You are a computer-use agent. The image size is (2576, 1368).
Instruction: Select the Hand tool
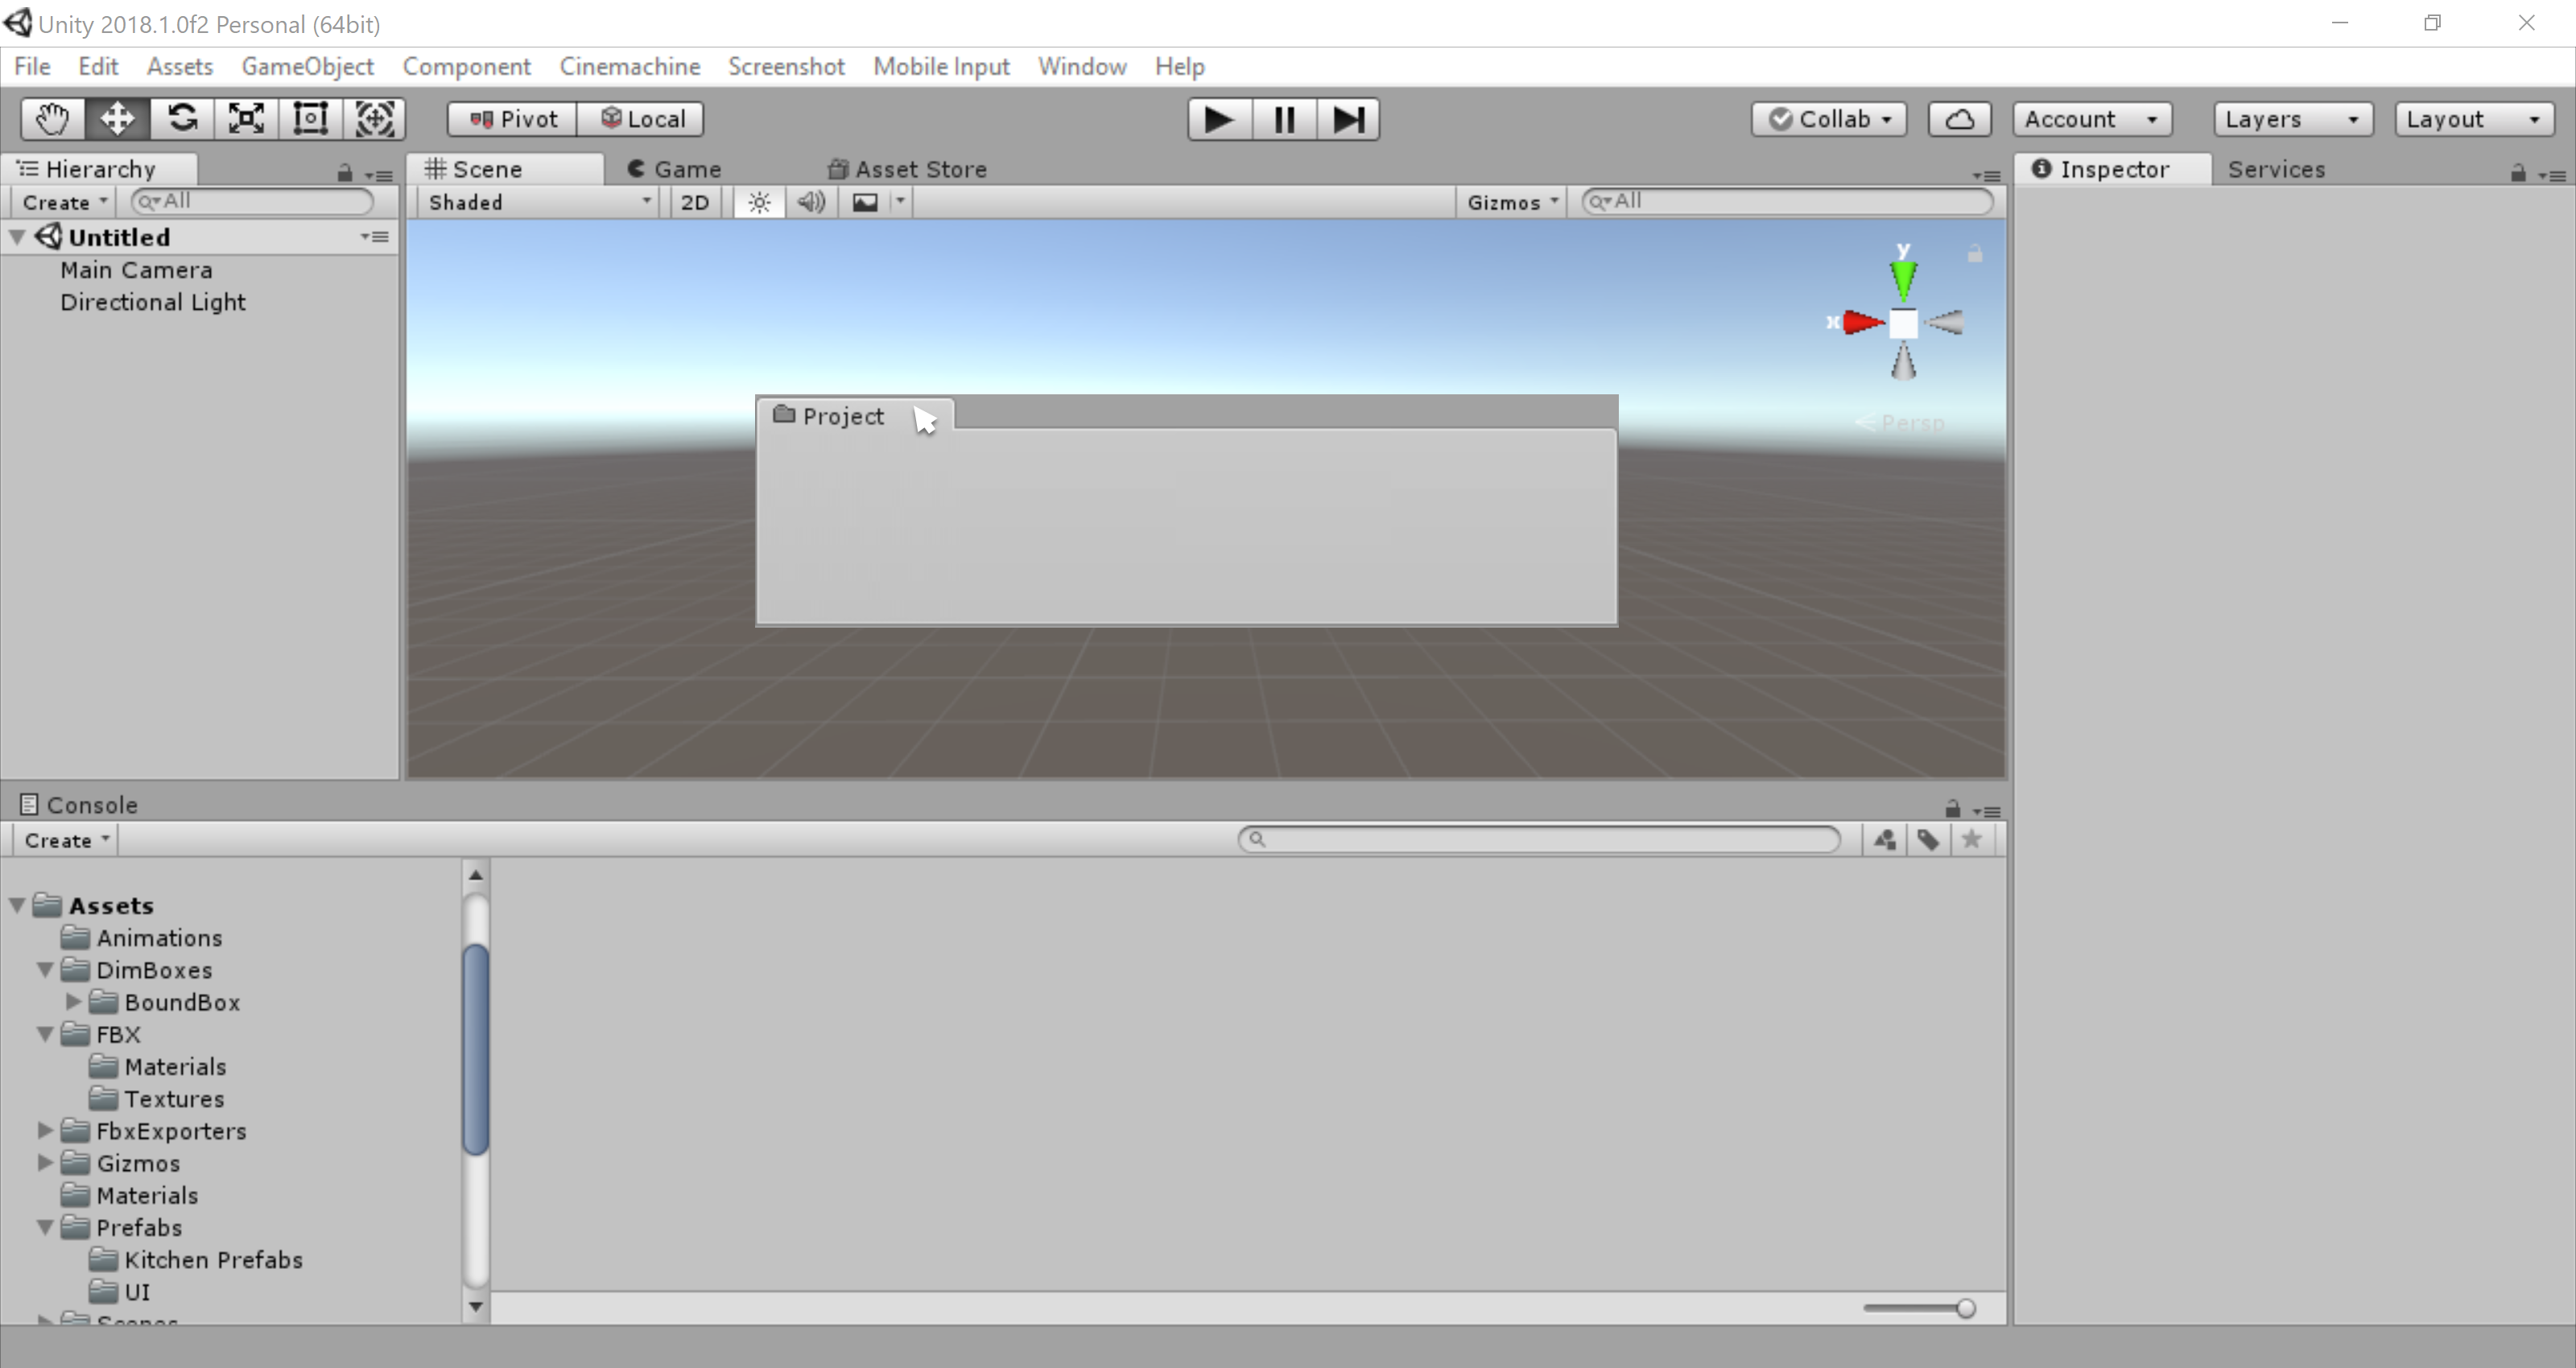(52, 119)
